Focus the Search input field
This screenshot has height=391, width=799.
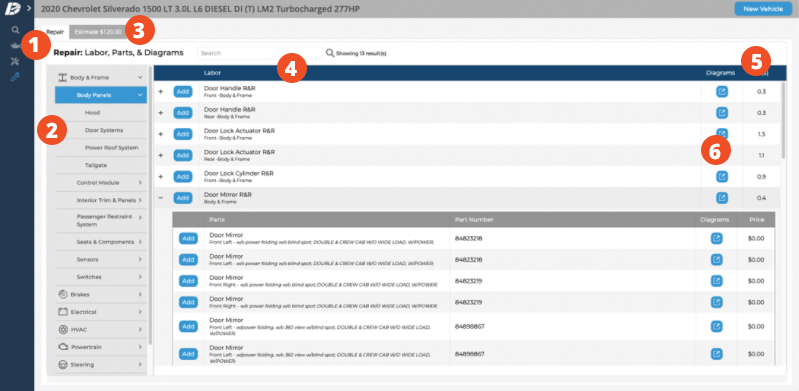tap(260, 53)
